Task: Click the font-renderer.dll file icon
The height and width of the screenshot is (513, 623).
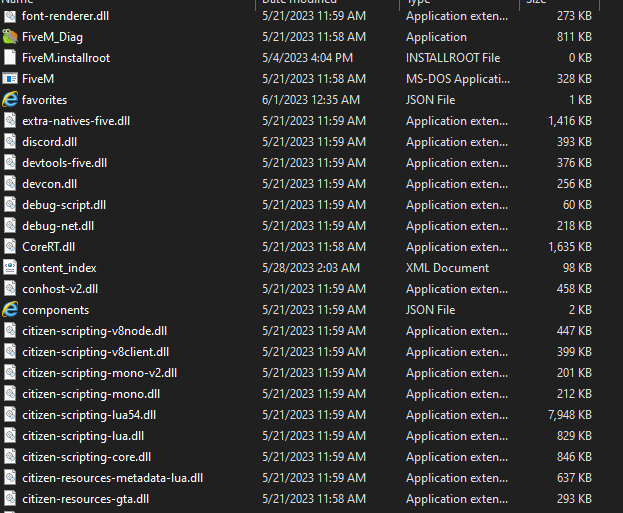Action: pos(10,16)
